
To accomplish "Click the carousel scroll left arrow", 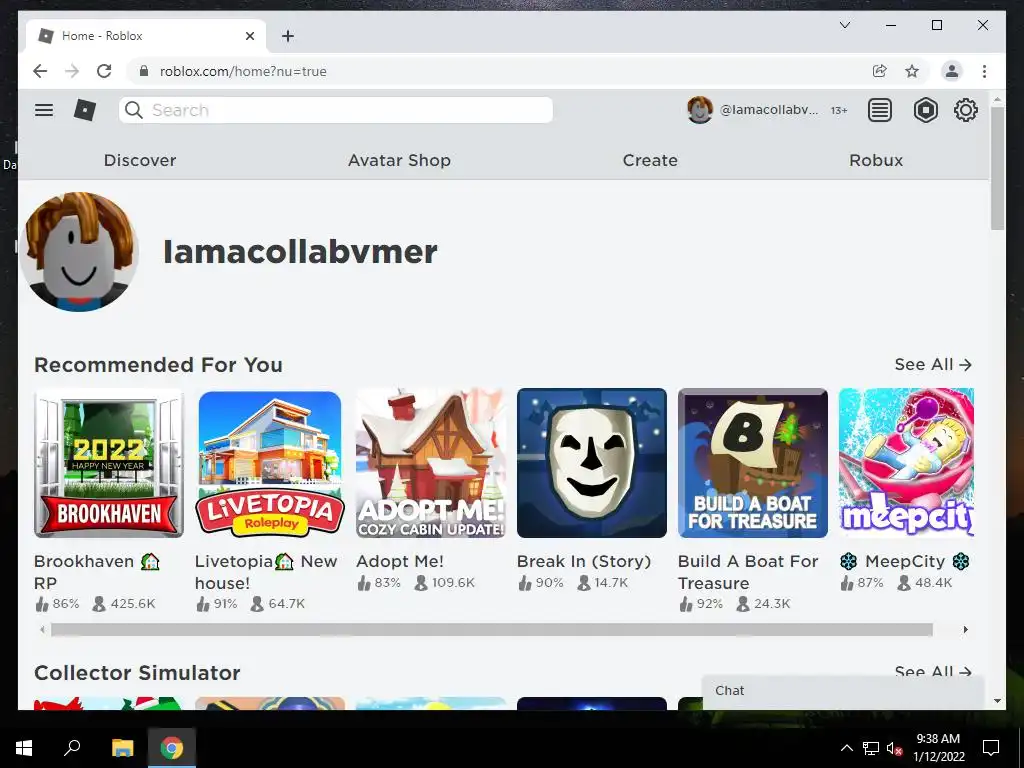I will tap(42, 630).
